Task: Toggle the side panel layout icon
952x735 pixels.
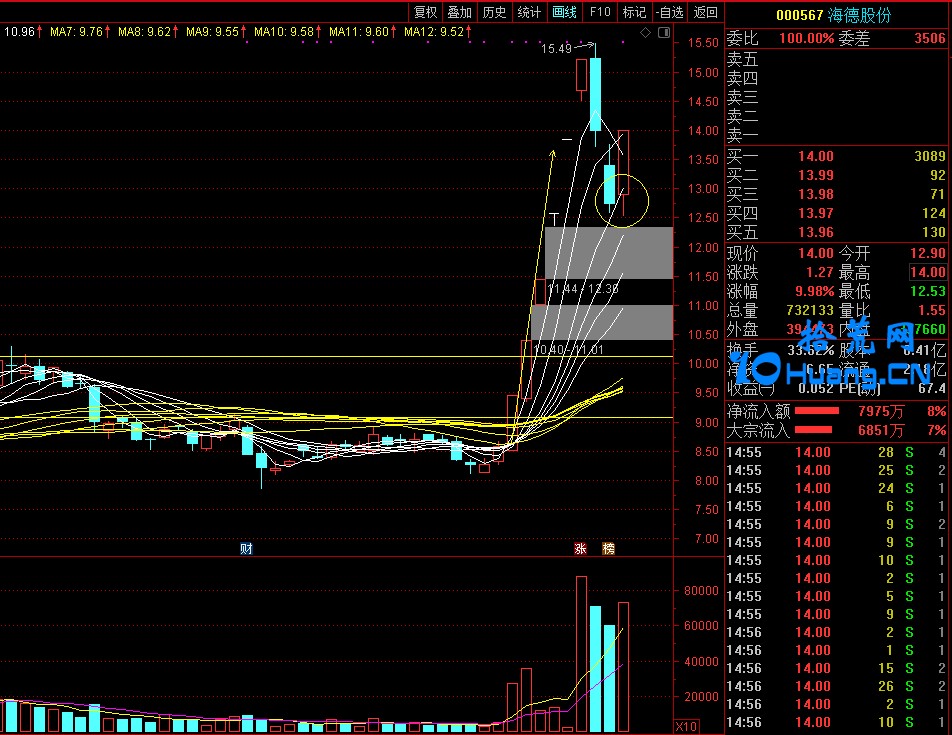Action: 664,33
